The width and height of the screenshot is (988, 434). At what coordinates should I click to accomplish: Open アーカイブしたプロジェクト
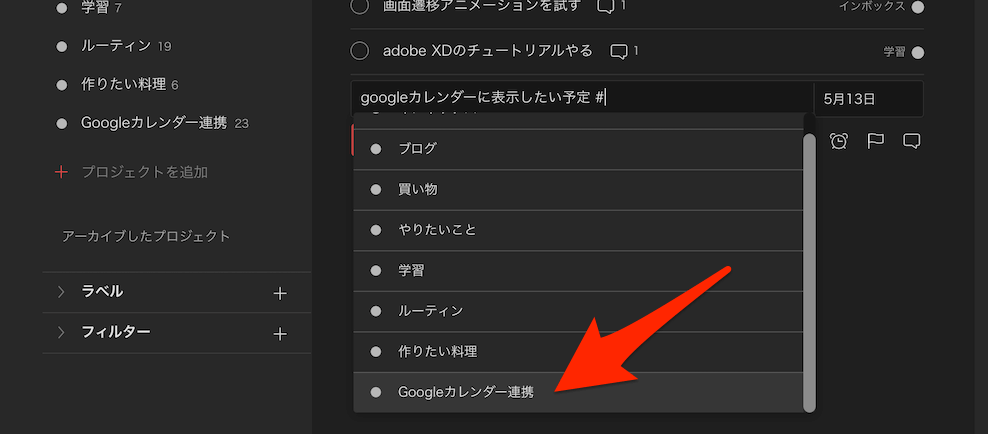(x=146, y=237)
